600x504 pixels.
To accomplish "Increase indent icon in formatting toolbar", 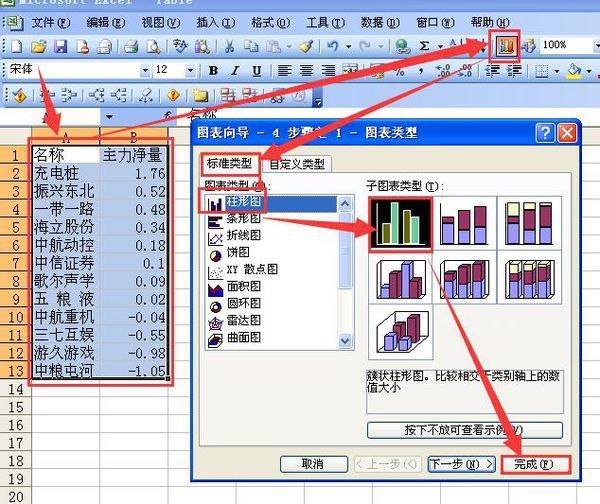I will (x=514, y=71).
